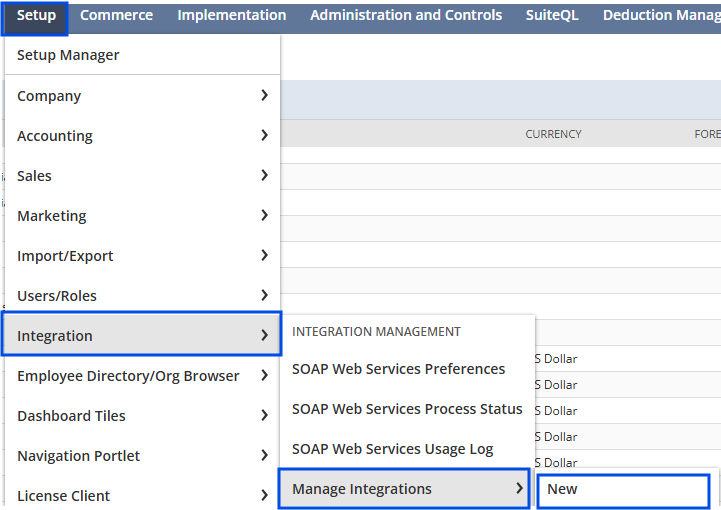721x510 pixels.
Task: Expand the Sales chevron arrow
Action: (x=264, y=175)
